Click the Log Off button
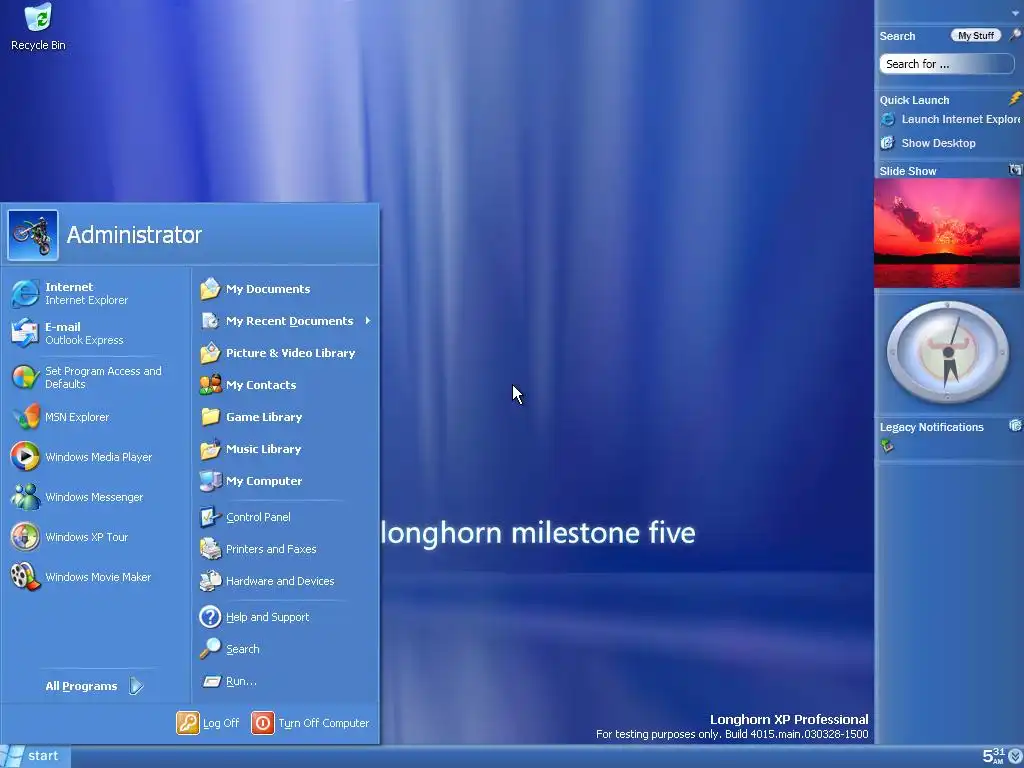The height and width of the screenshot is (768, 1024). tap(208, 723)
